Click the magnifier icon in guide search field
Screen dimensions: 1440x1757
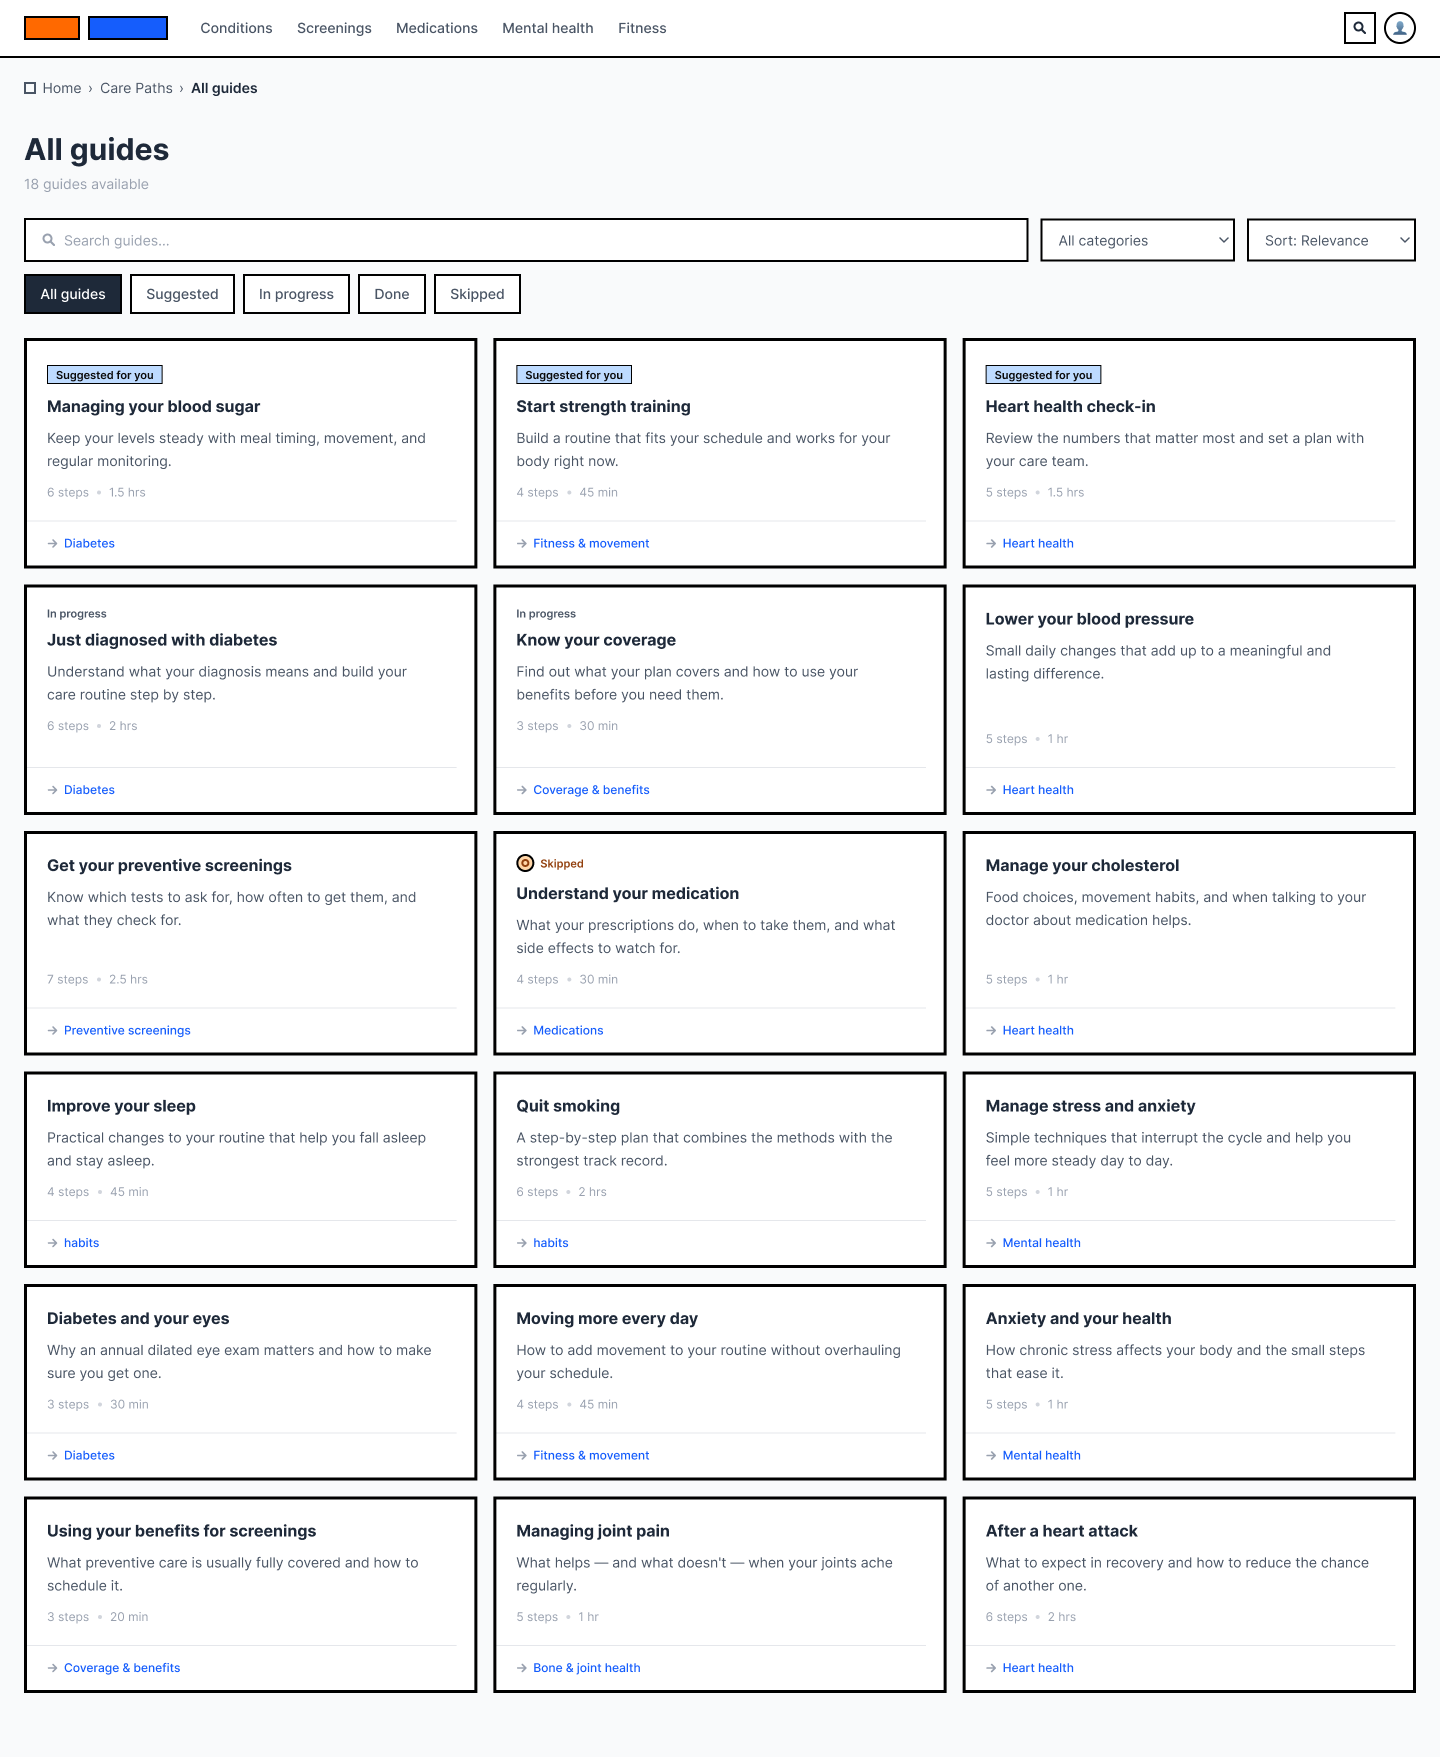click(x=48, y=240)
